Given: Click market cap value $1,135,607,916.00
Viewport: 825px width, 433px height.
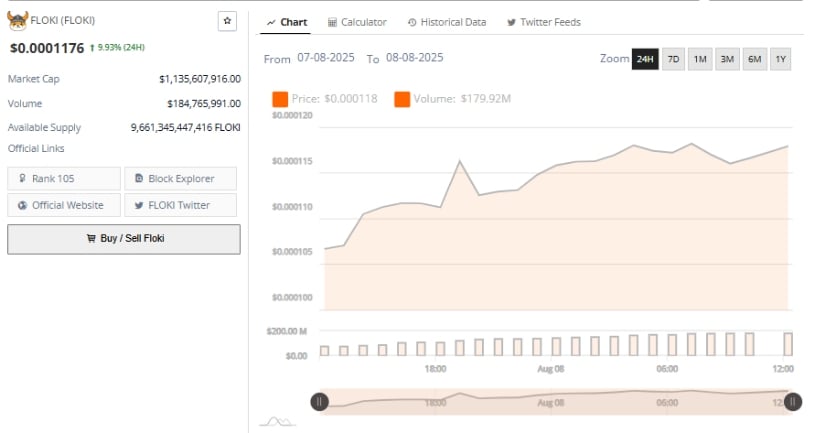Looking at the screenshot, I should [x=200, y=79].
